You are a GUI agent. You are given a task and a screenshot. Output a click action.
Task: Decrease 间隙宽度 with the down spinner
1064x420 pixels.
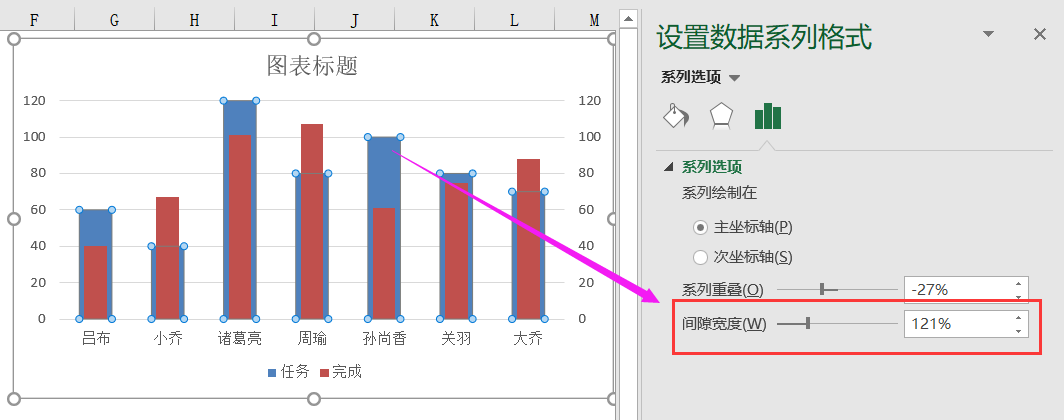click(1019, 330)
